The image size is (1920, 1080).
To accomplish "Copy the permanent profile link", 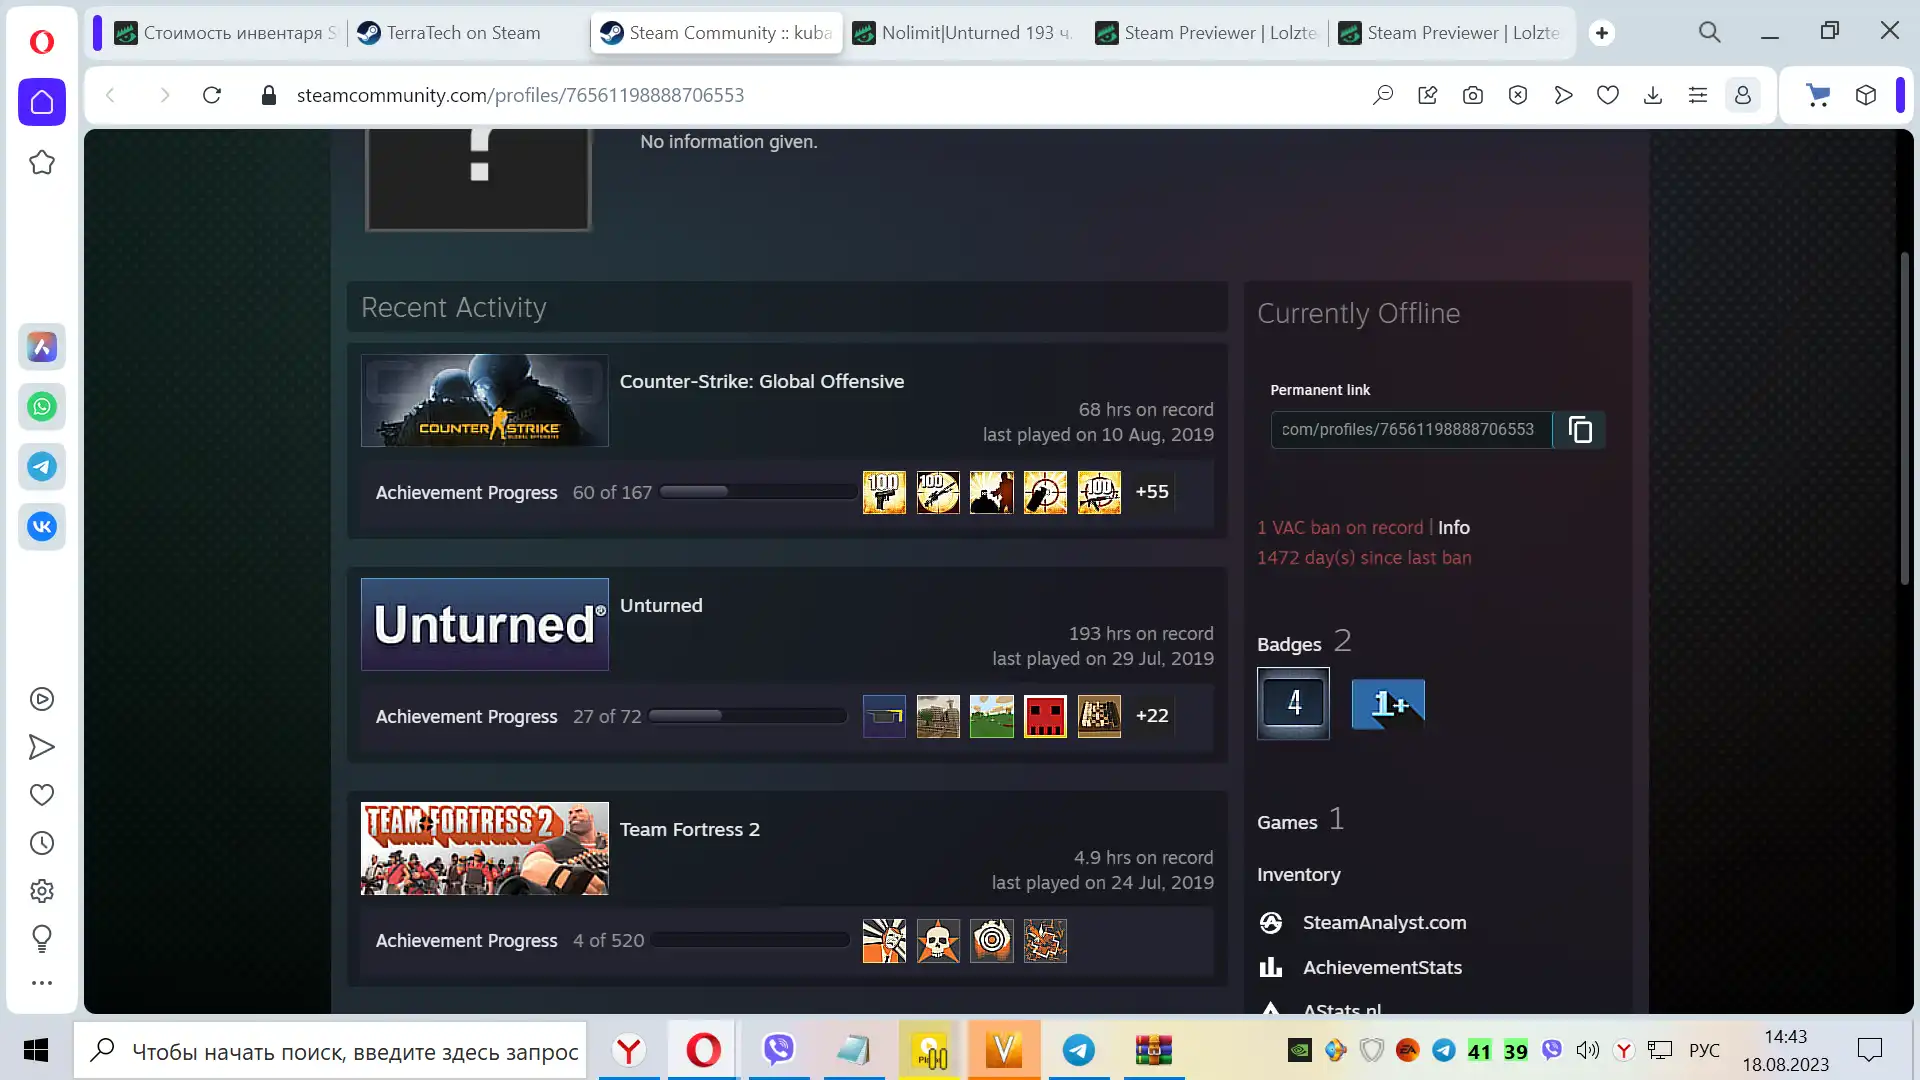I will pyautogui.click(x=1580, y=430).
